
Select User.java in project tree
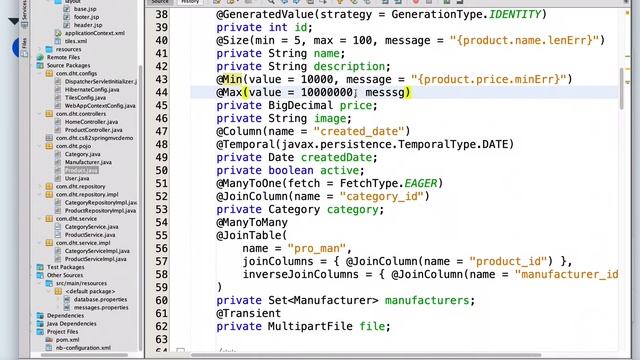pos(77,178)
